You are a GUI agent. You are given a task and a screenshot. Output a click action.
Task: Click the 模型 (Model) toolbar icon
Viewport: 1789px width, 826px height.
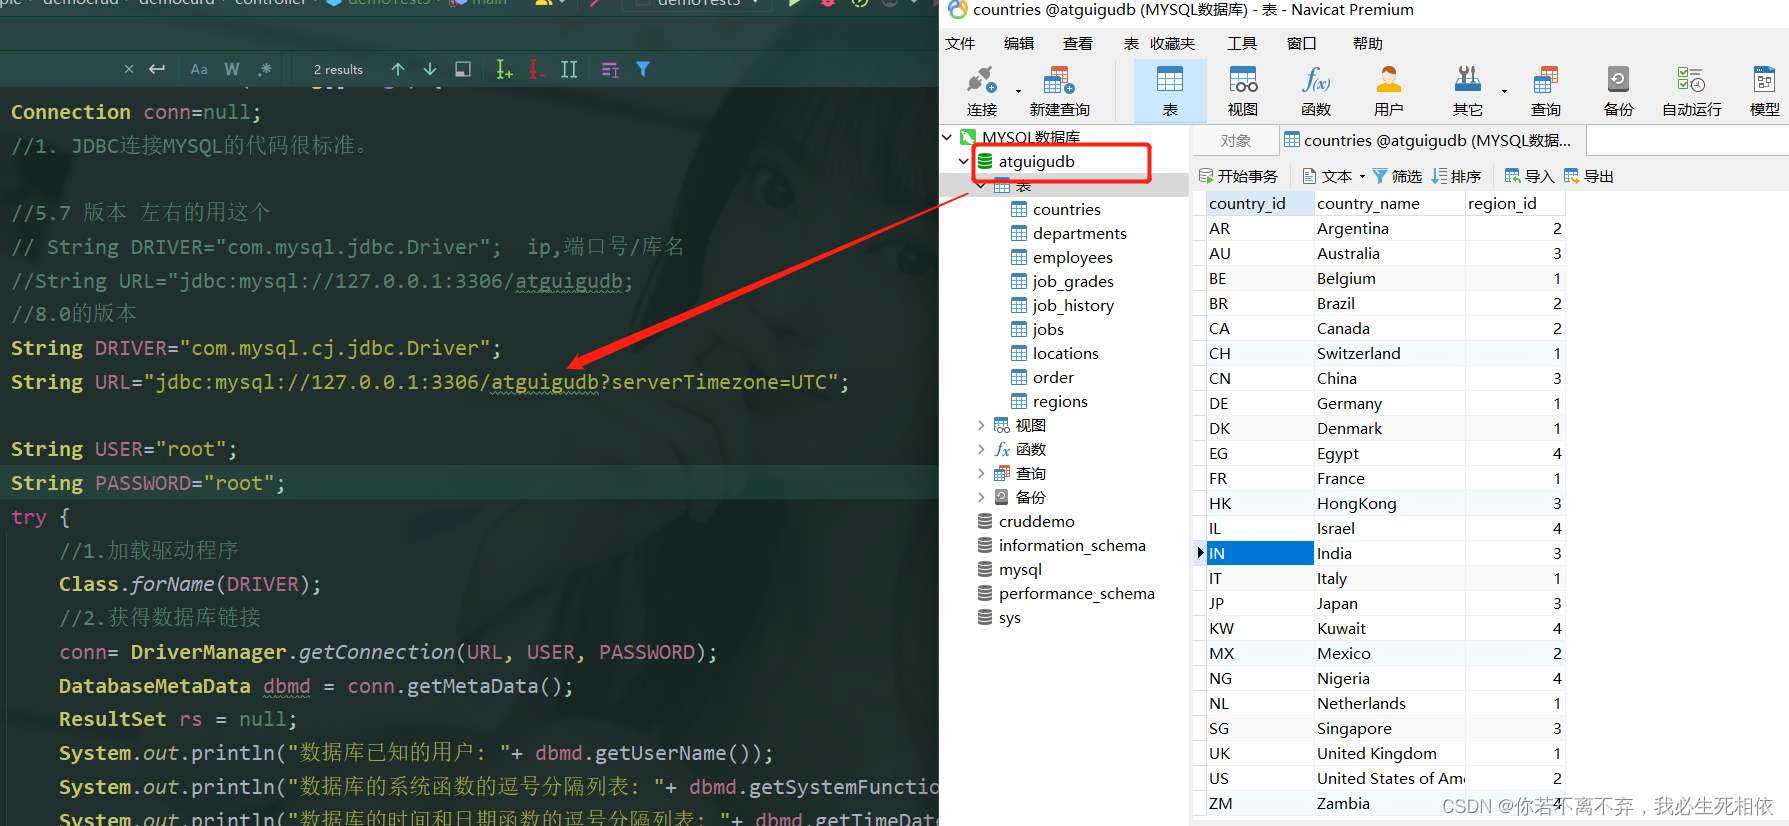(1764, 90)
